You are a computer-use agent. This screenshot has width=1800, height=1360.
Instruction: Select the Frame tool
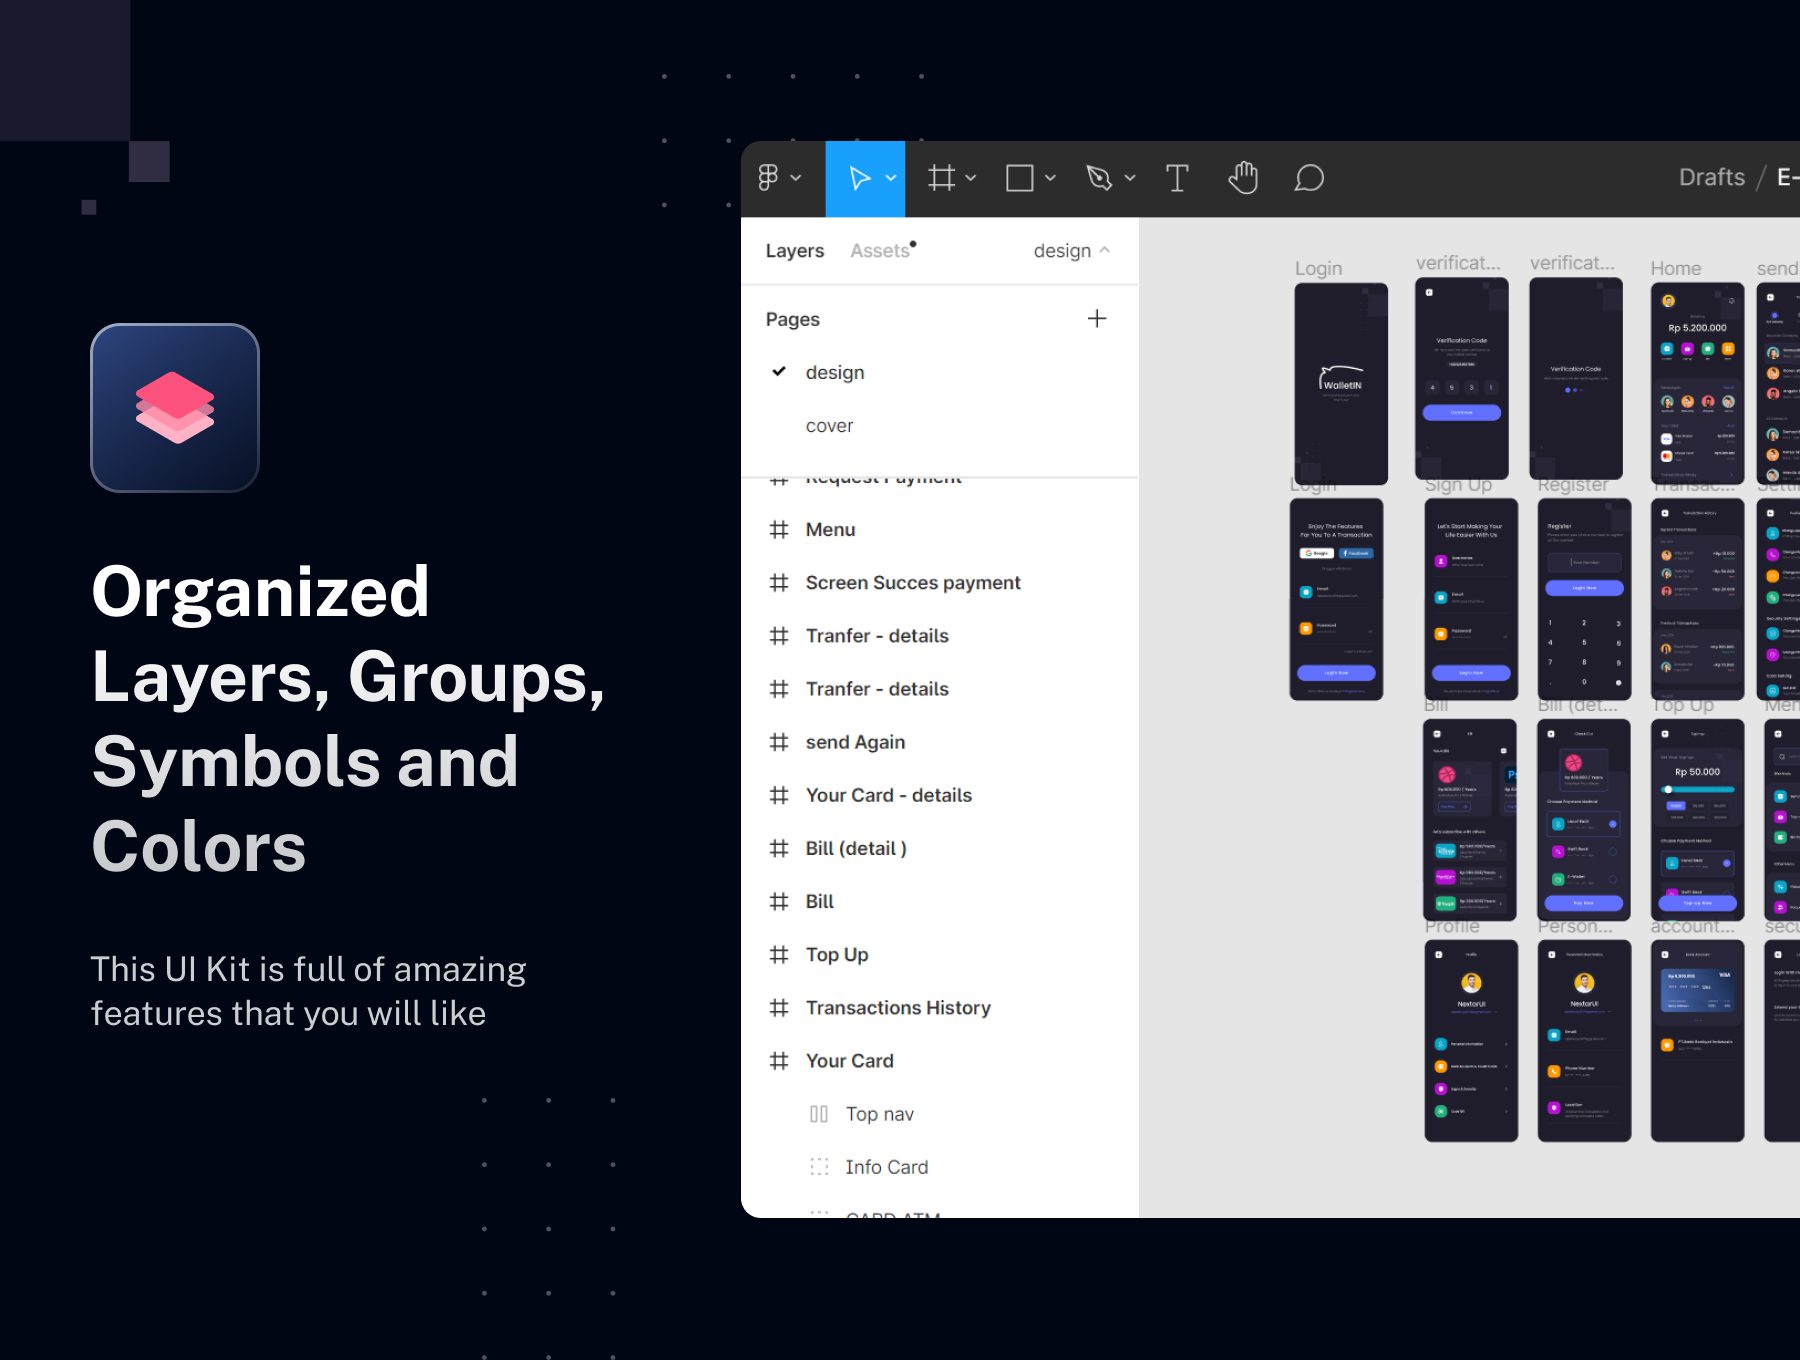[x=941, y=178]
